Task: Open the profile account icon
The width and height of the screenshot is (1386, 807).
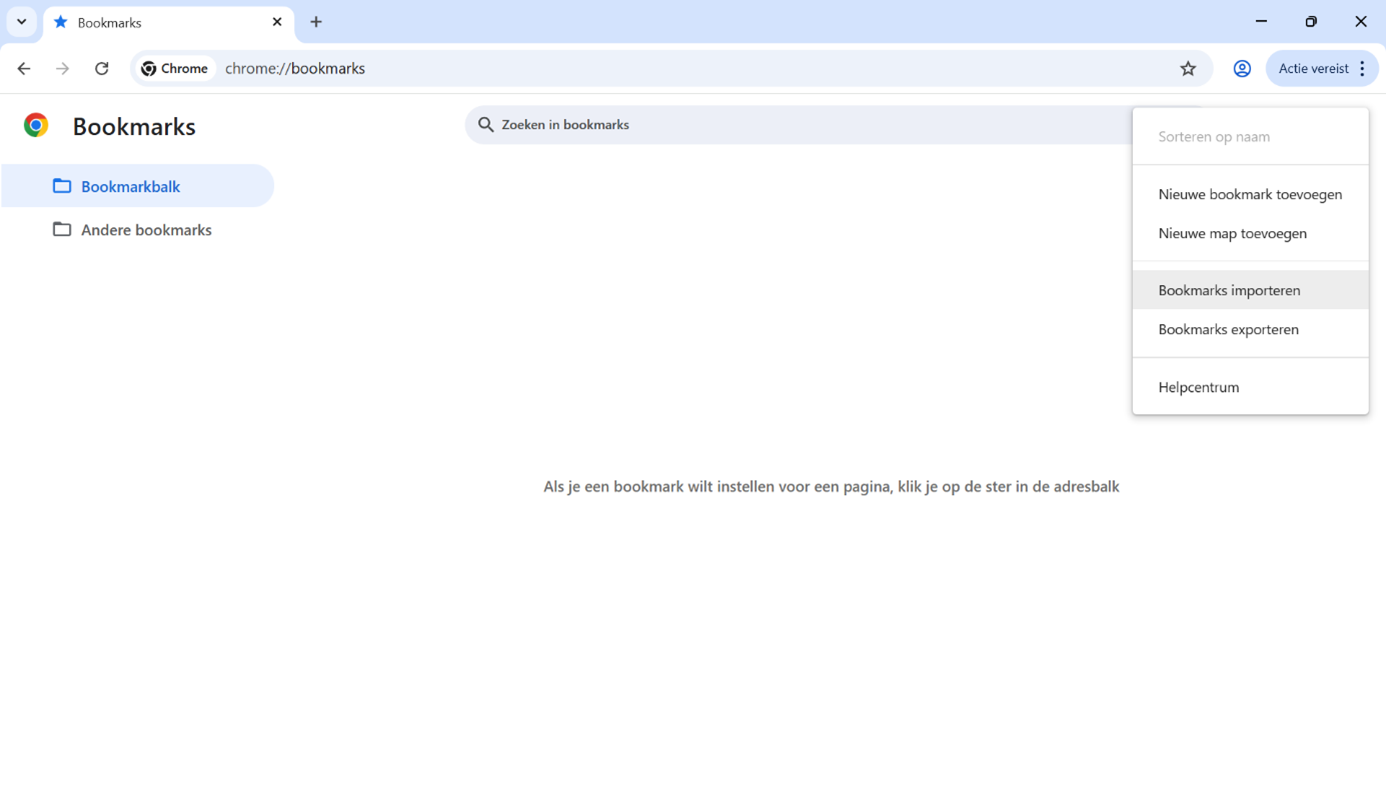Action: pyautogui.click(x=1241, y=68)
